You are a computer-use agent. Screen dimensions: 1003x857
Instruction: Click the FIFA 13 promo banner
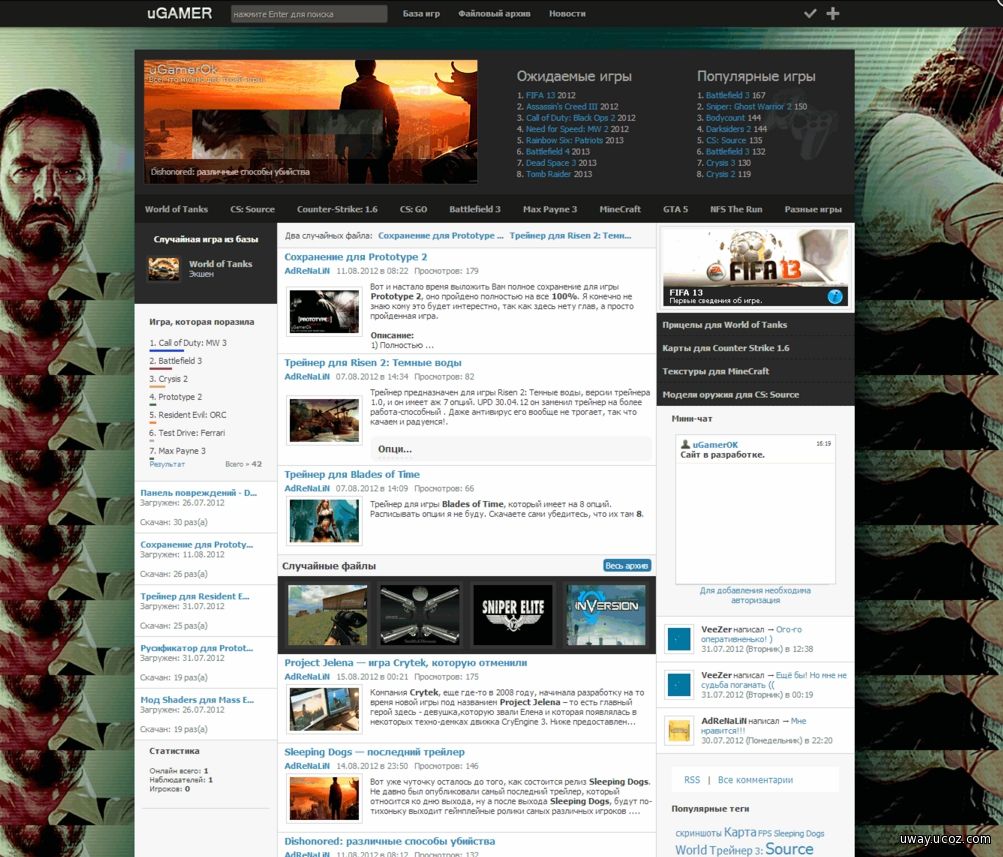click(755, 268)
